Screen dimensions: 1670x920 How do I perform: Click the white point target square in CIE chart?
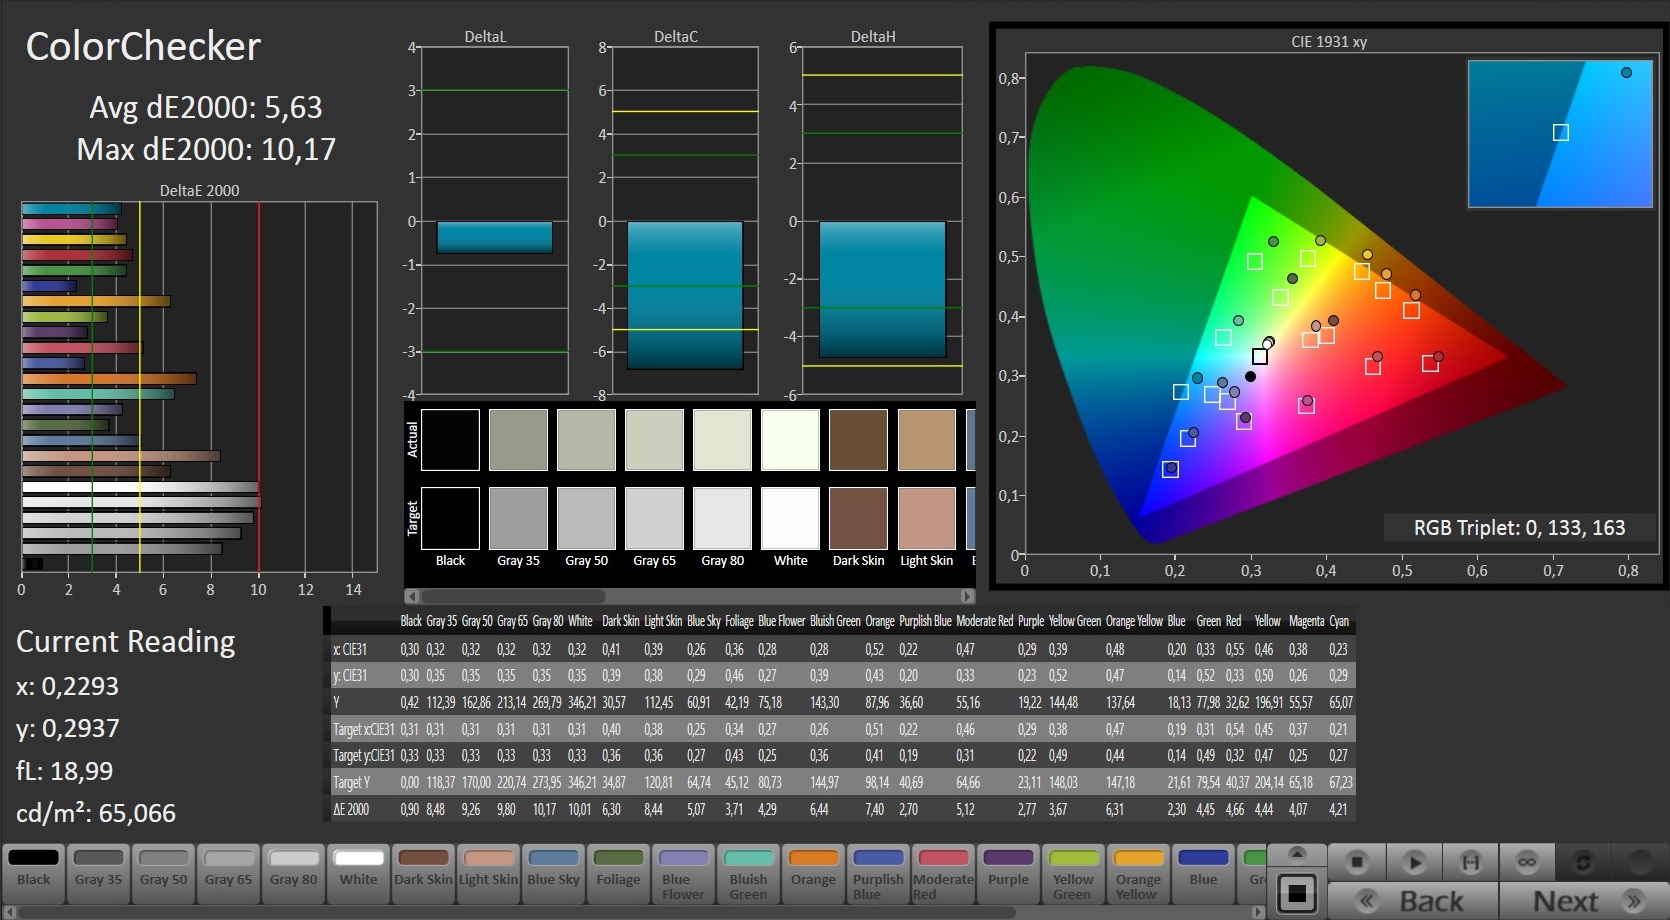pos(1260,356)
